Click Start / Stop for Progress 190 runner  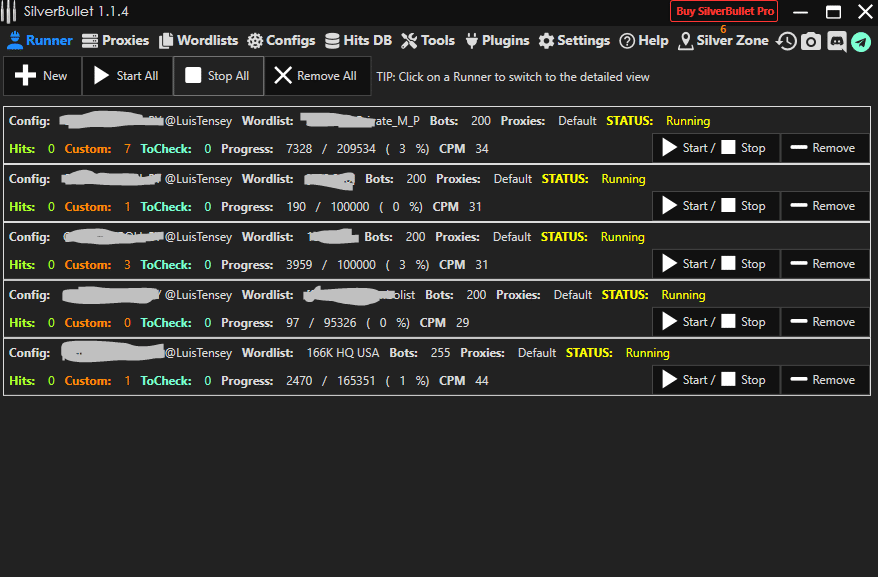pyautogui.click(x=716, y=206)
